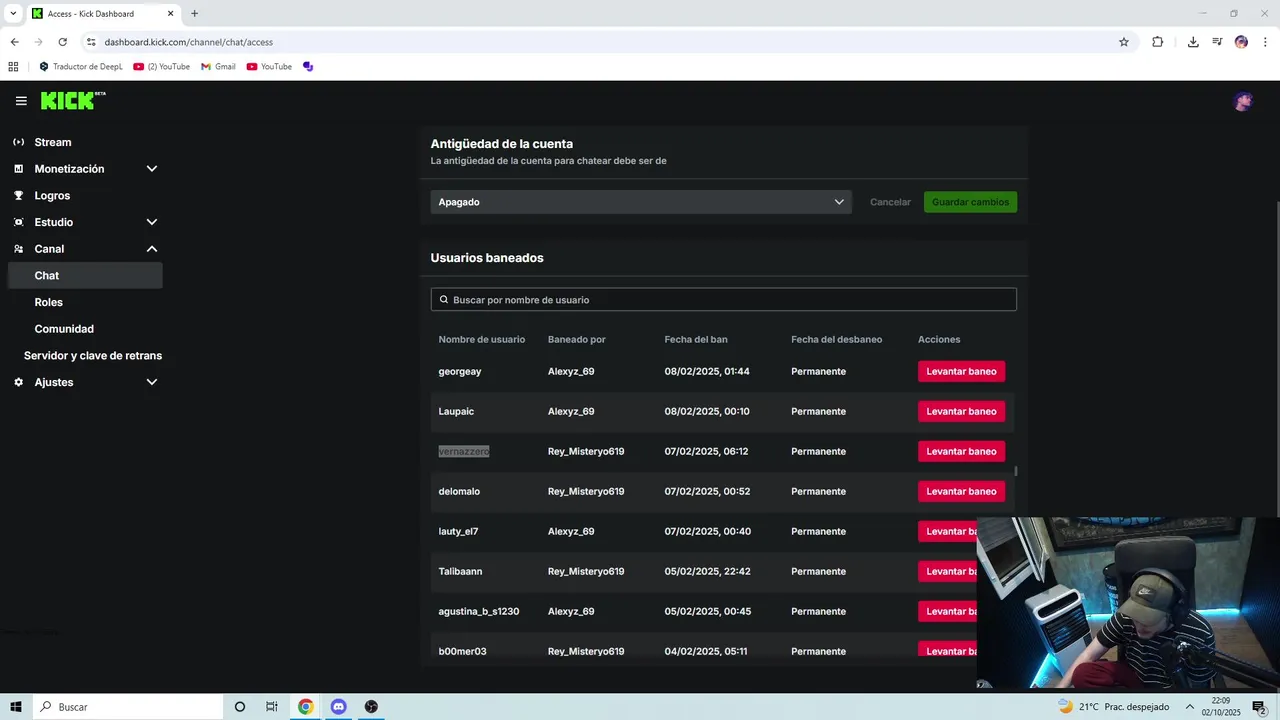Click the Cancelar button
Screen dimensions: 1280x720
click(x=890, y=202)
